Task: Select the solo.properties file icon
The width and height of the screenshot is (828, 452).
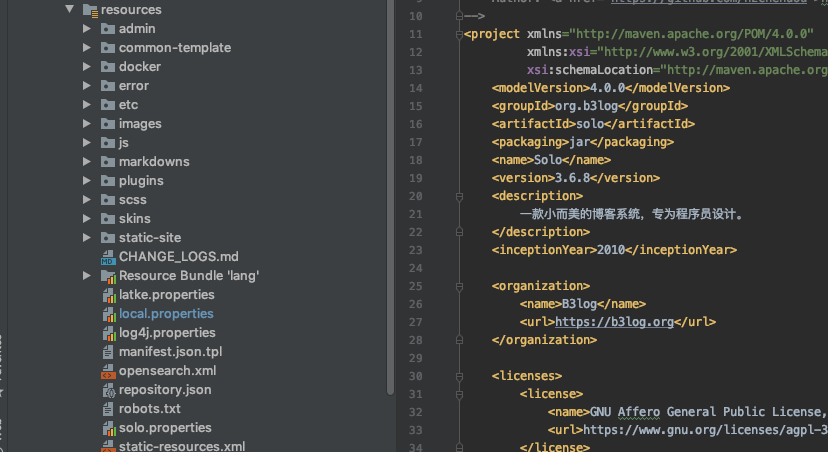Action: tap(108, 428)
